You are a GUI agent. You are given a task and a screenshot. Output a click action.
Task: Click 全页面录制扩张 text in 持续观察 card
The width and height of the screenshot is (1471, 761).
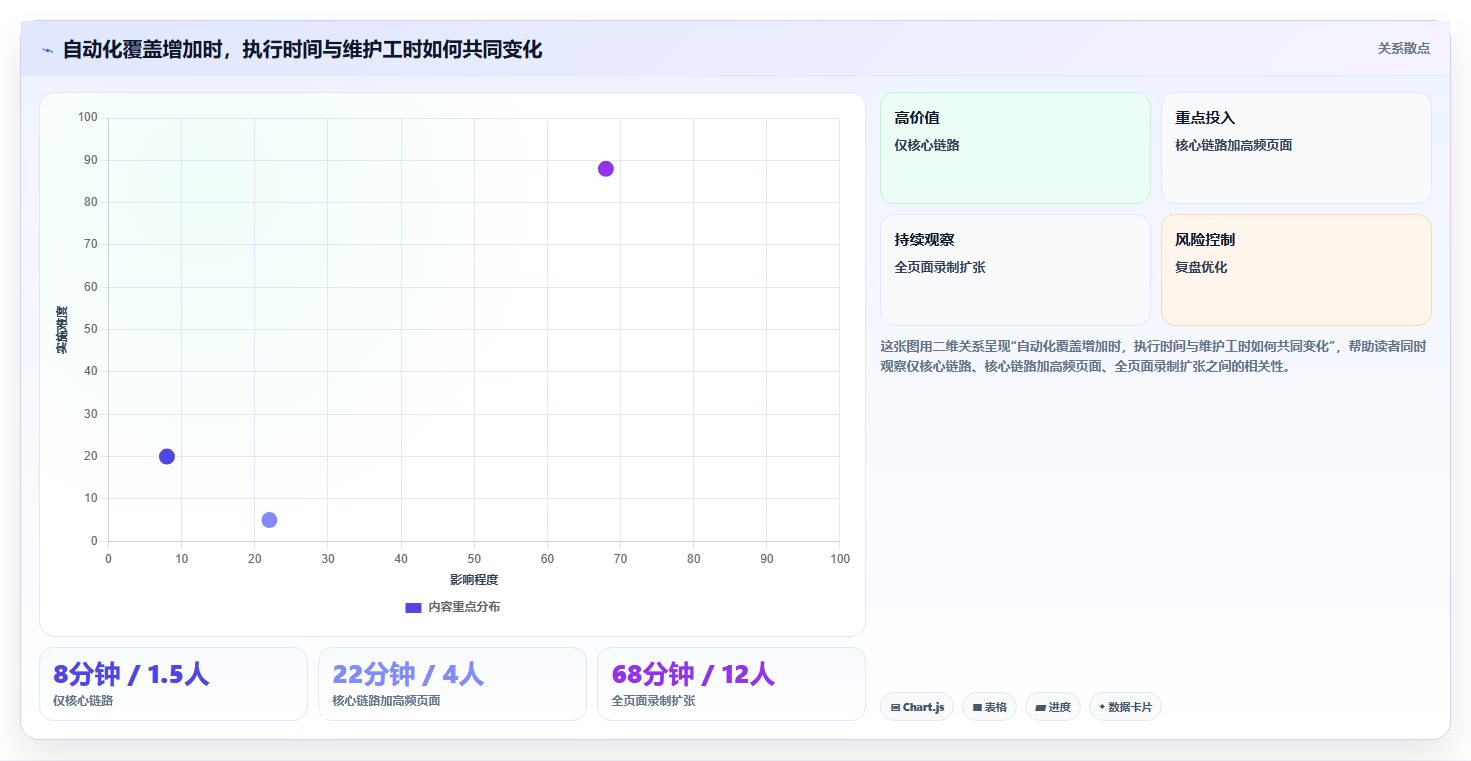click(940, 267)
